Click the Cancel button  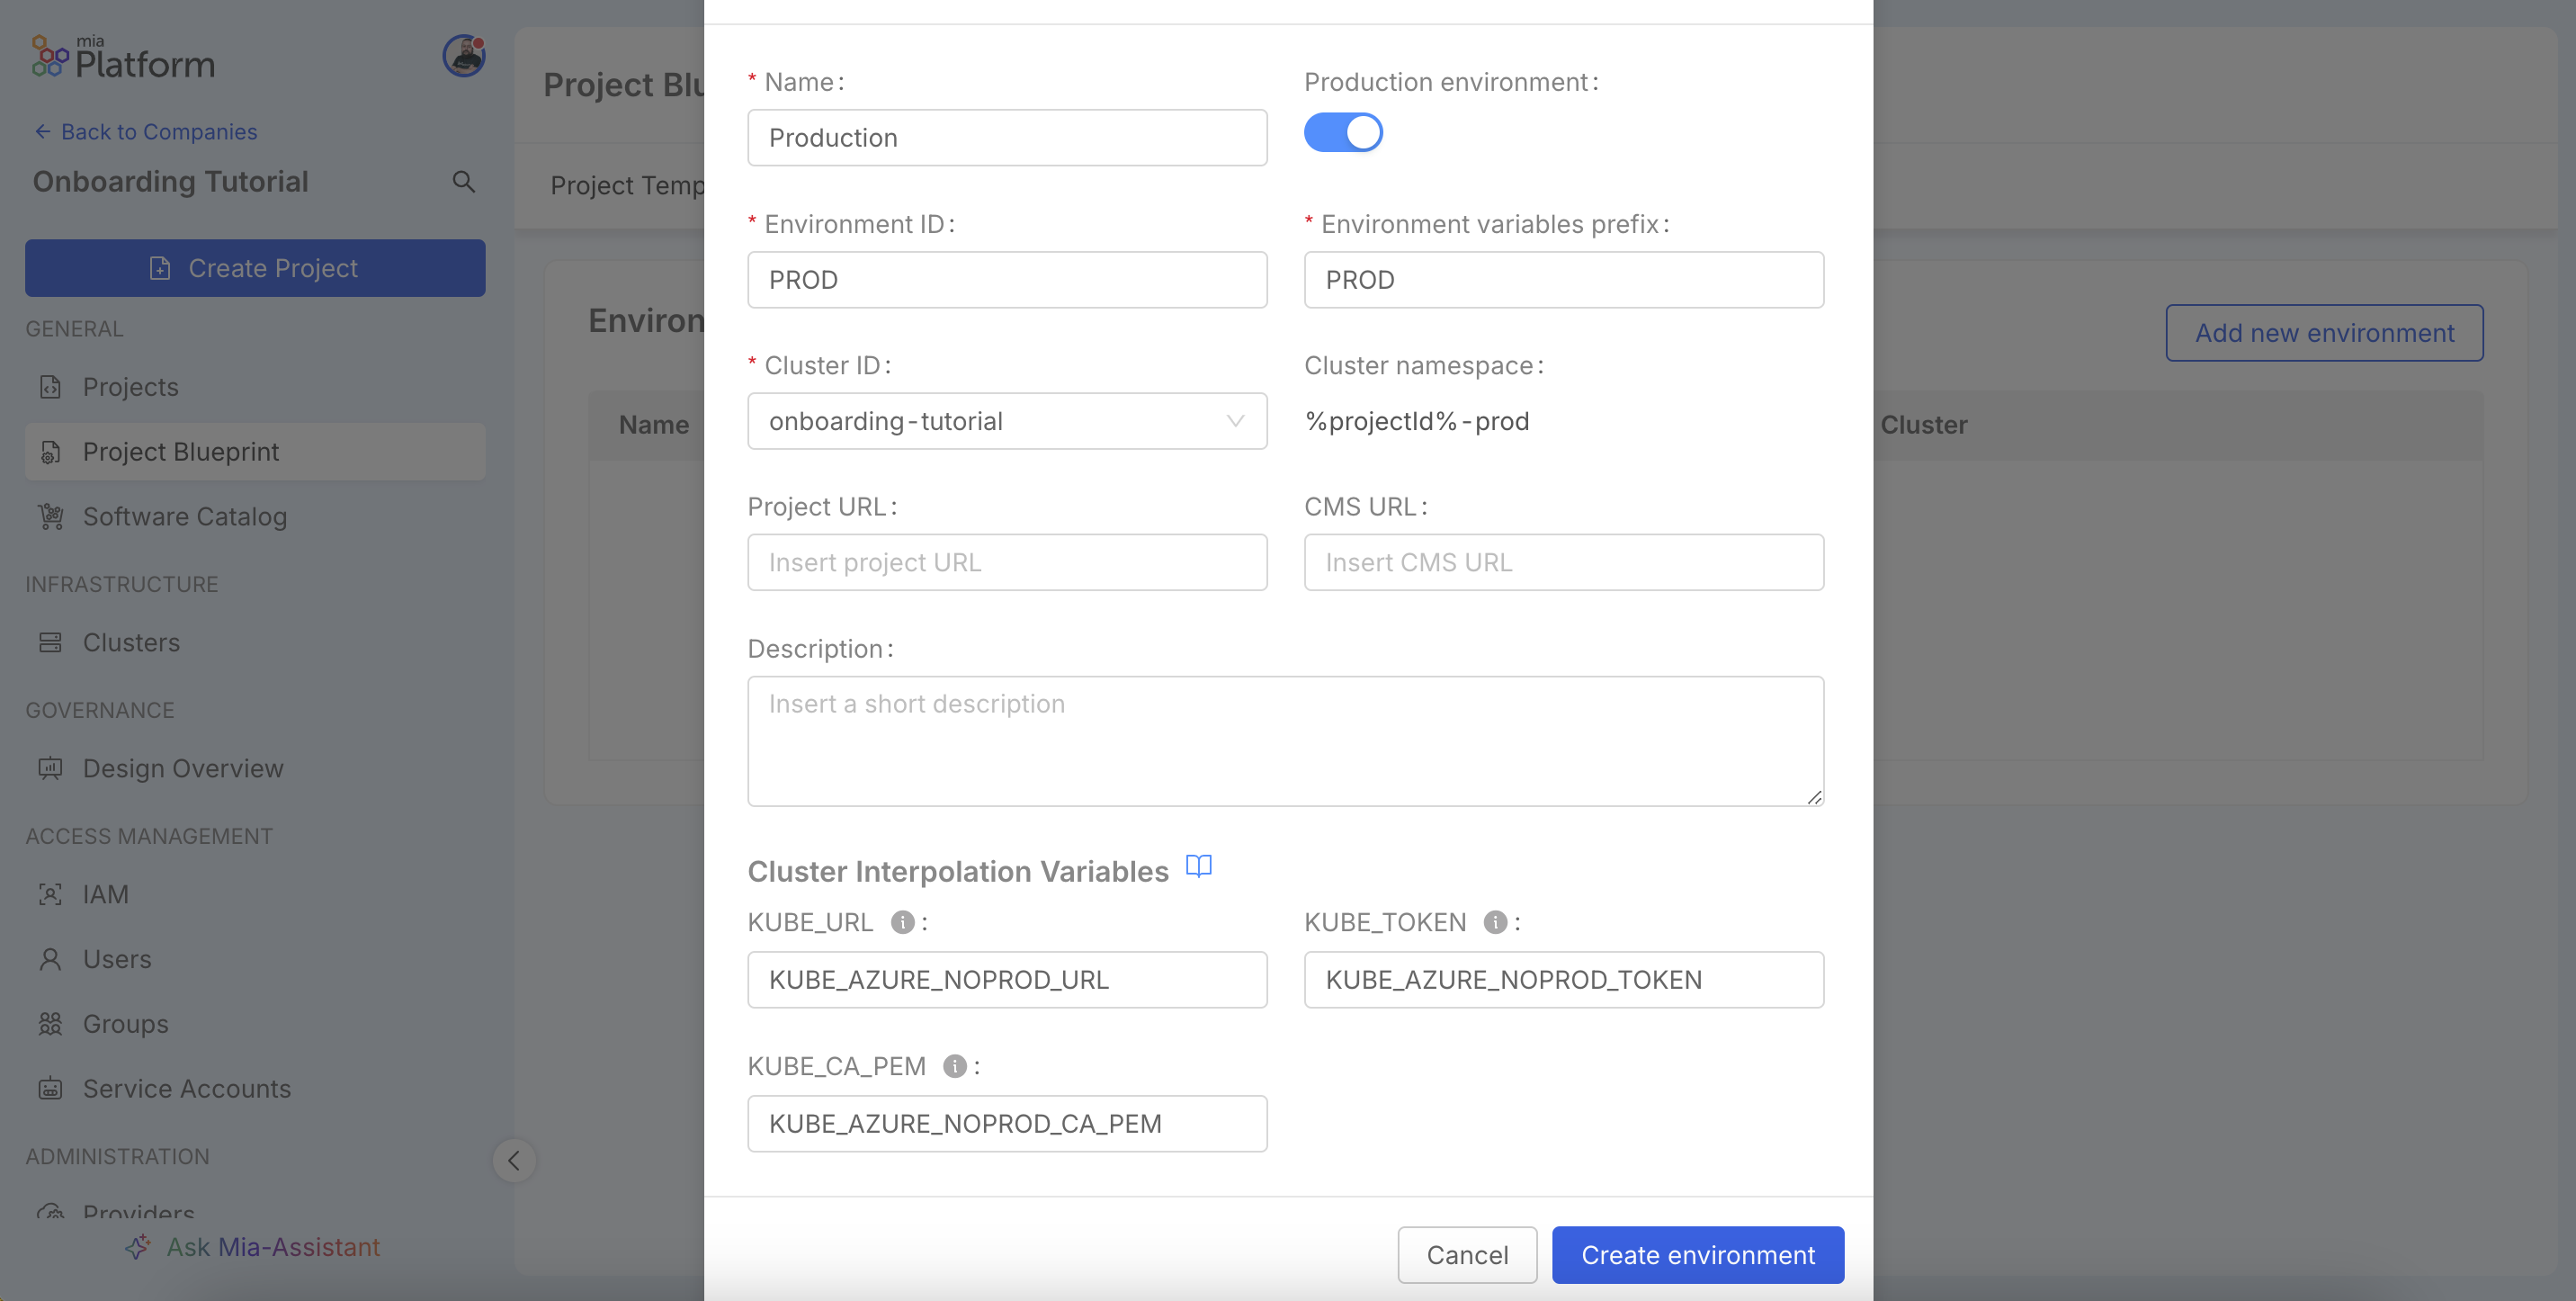coord(1466,1255)
